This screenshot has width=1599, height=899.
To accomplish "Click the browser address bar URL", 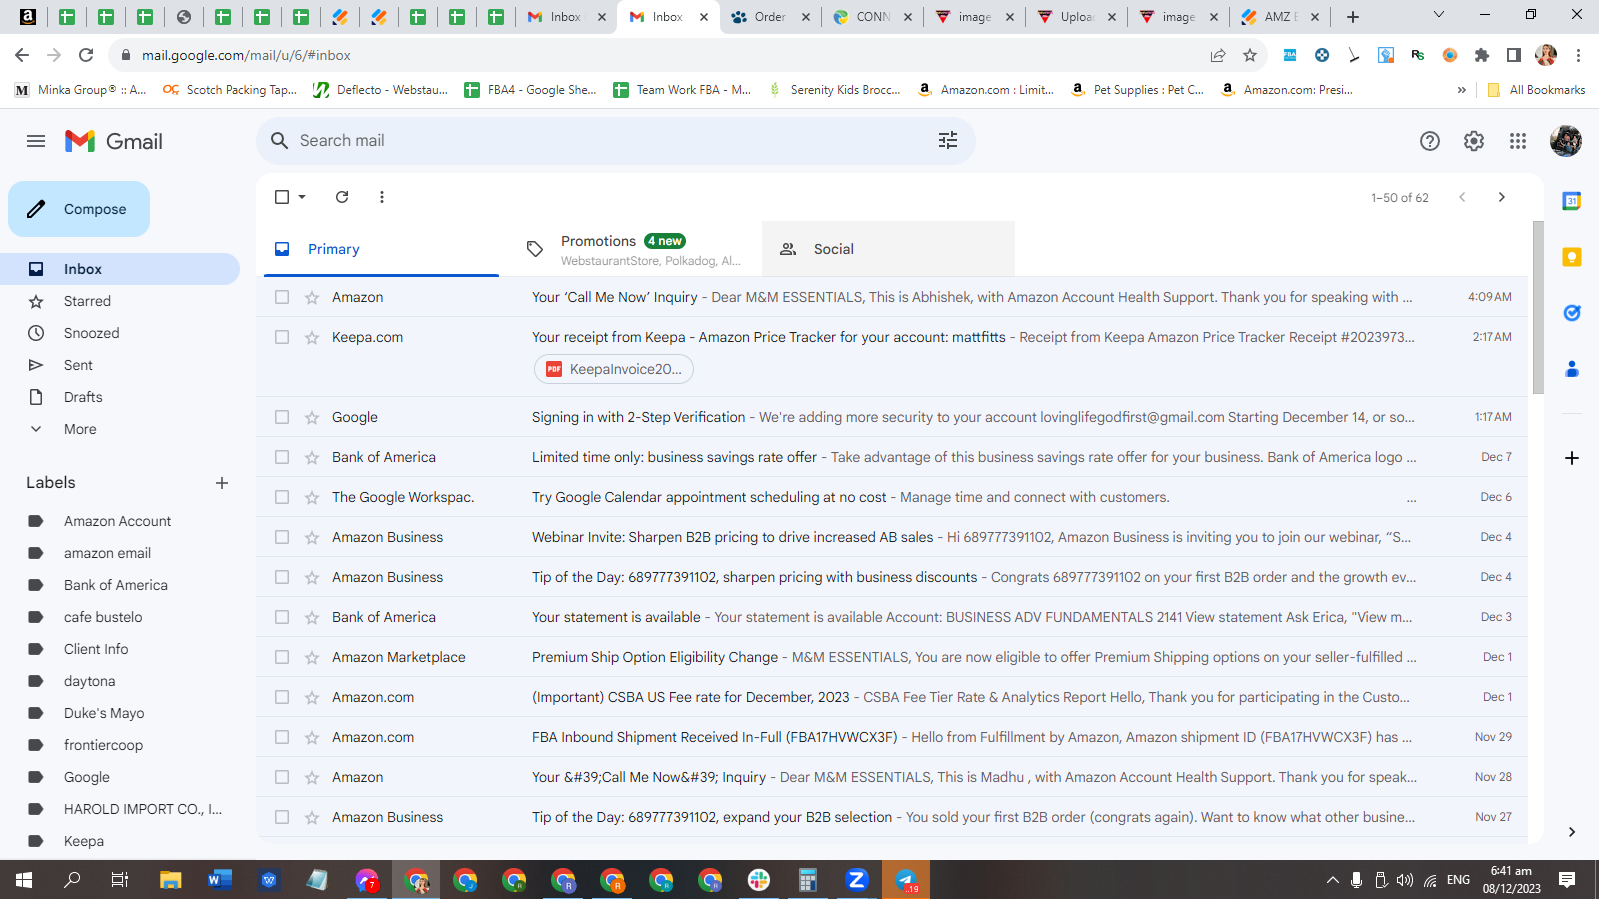I will pyautogui.click(x=246, y=55).
